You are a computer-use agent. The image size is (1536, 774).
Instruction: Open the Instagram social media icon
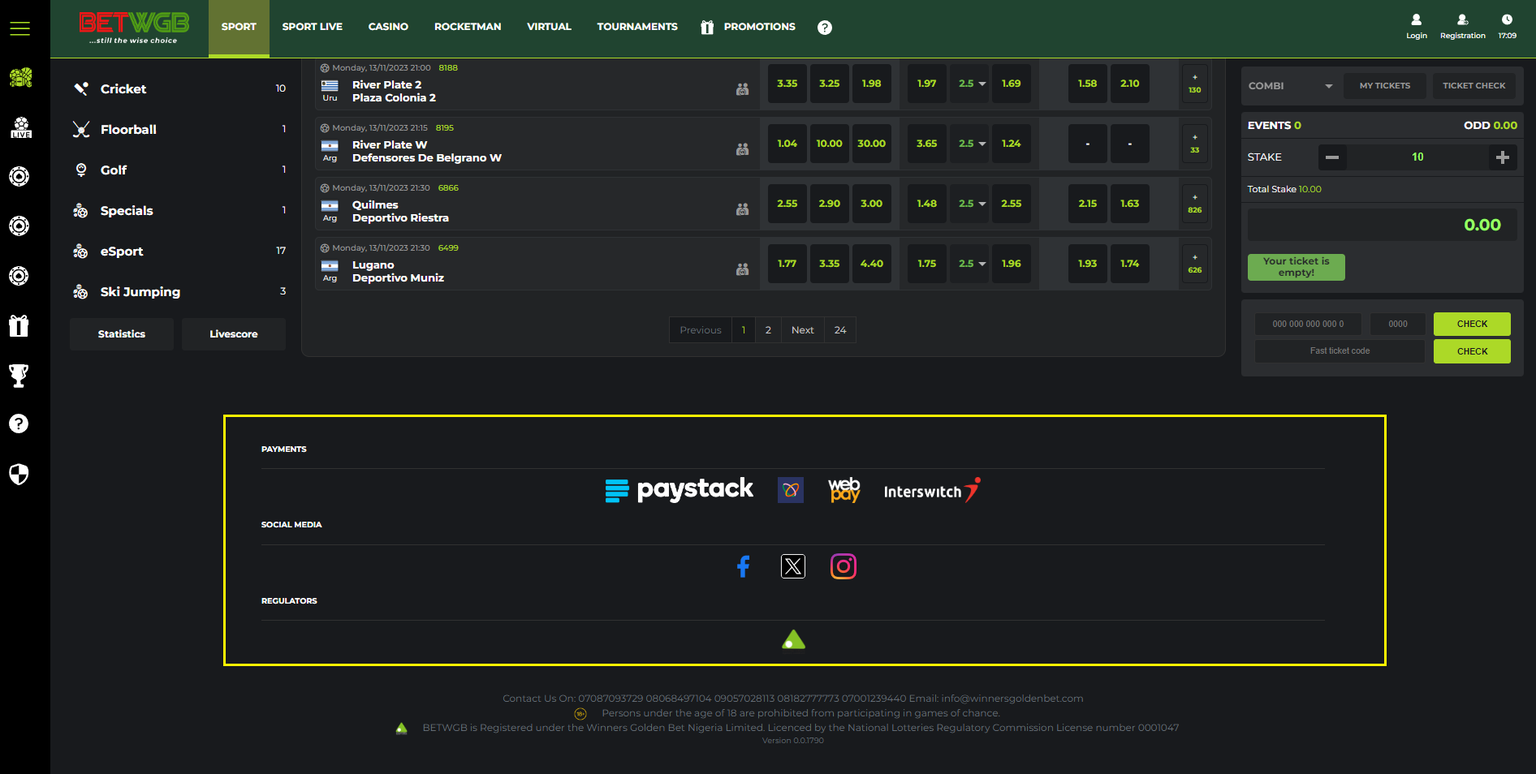pyautogui.click(x=843, y=565)
